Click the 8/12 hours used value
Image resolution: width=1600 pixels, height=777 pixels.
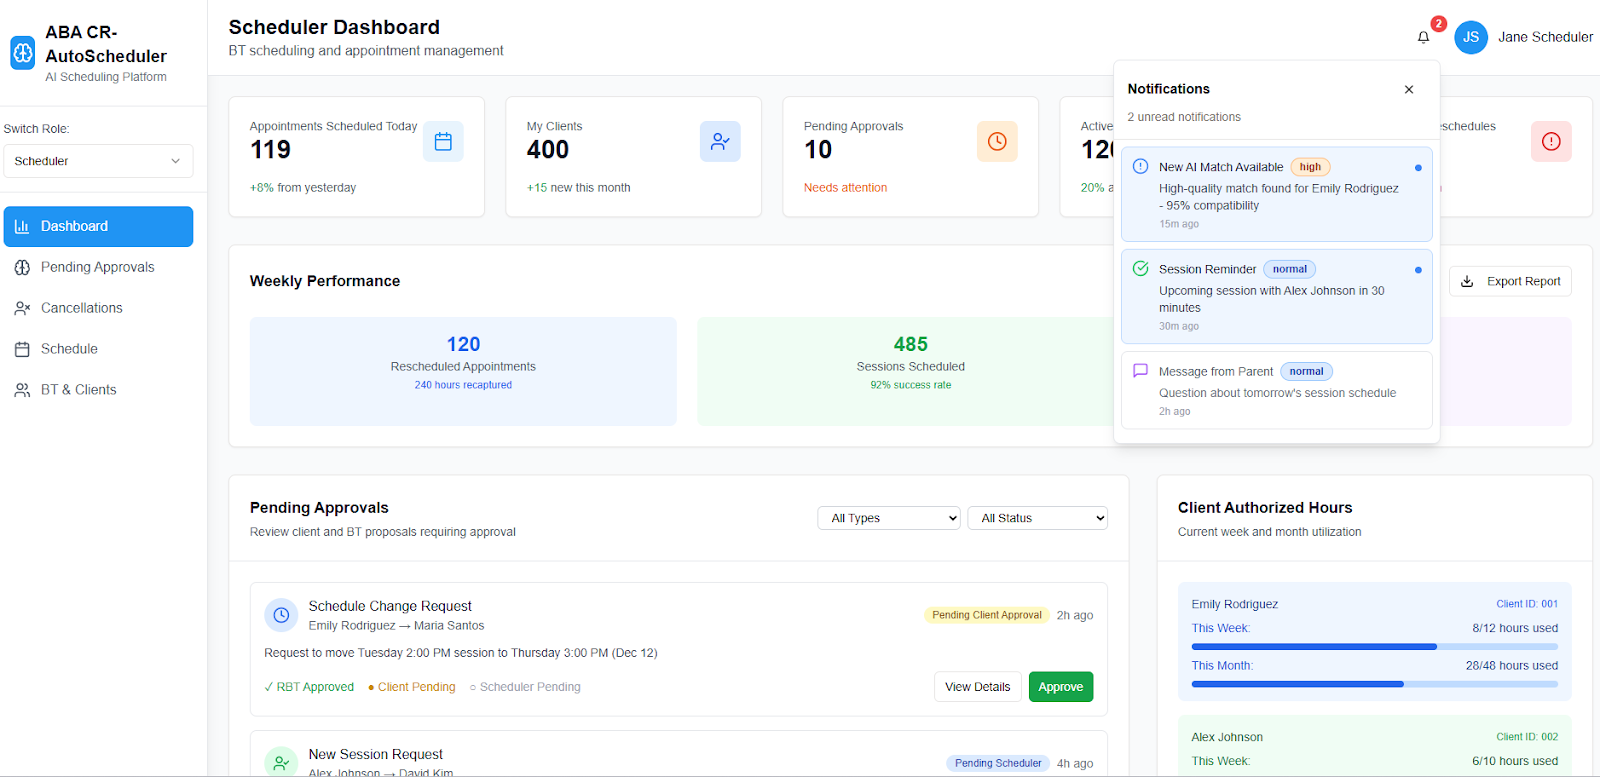tap(1515, 628)
